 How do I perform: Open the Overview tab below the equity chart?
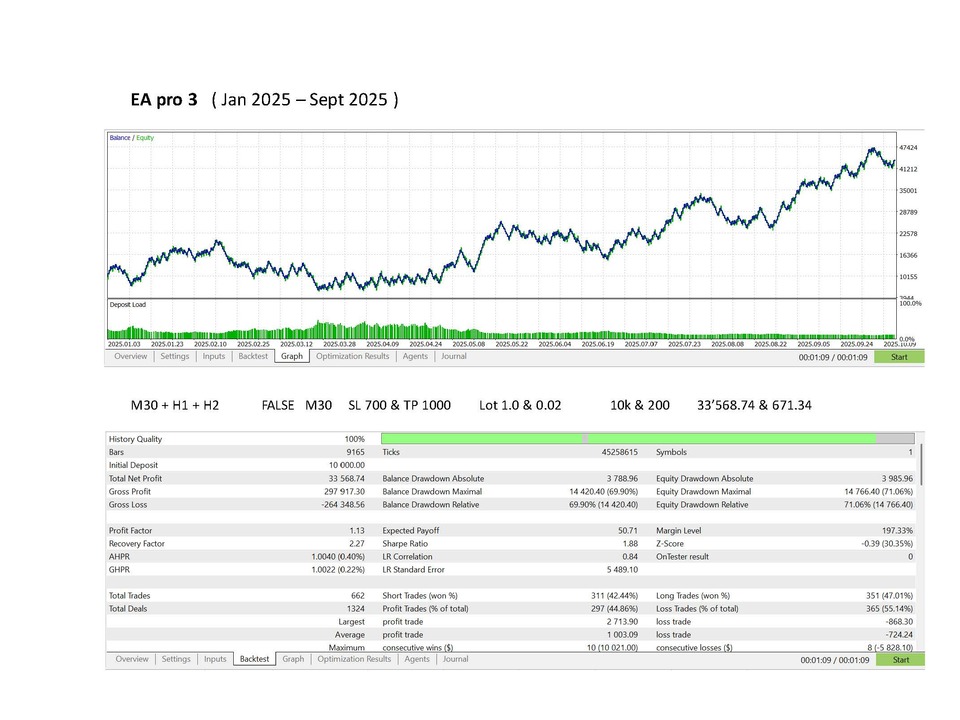tap(130, 356)
